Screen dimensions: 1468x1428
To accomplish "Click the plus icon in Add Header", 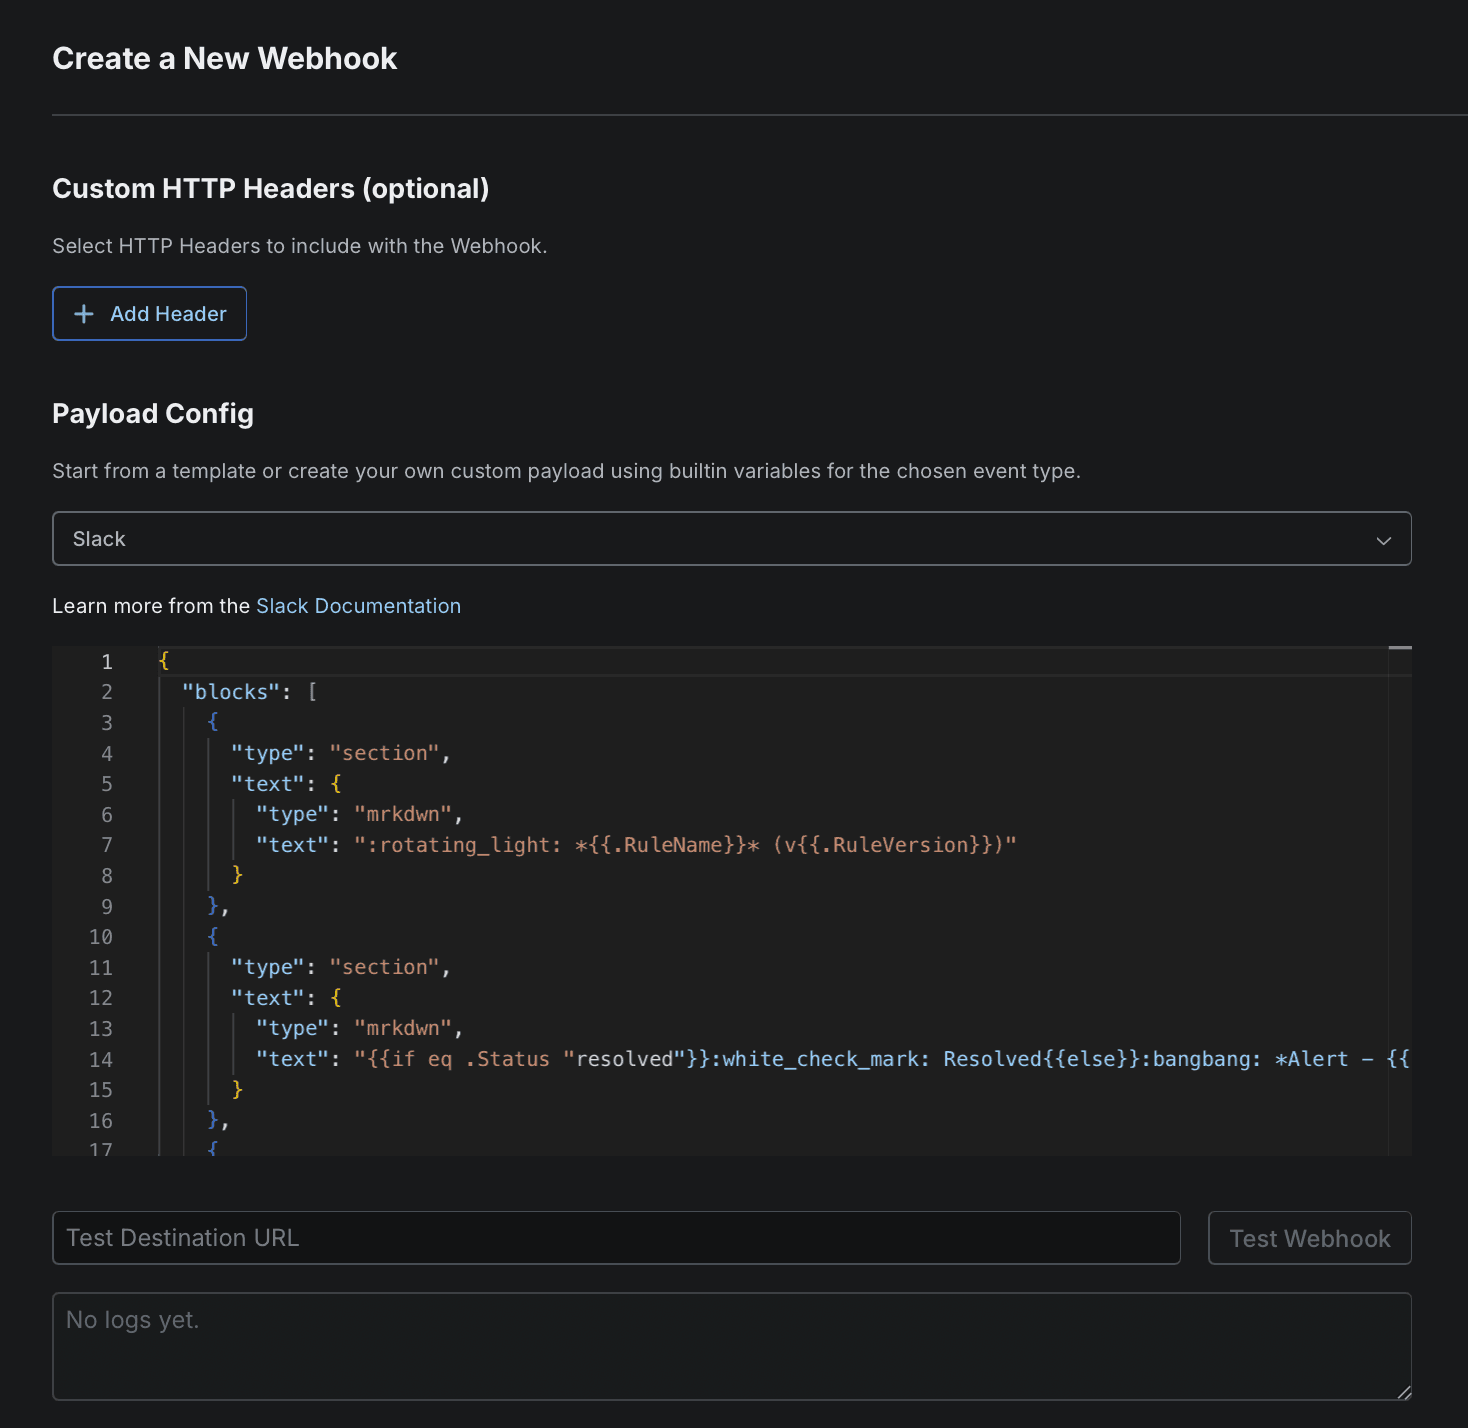I will pyautogui.click(x=84, y=314).
